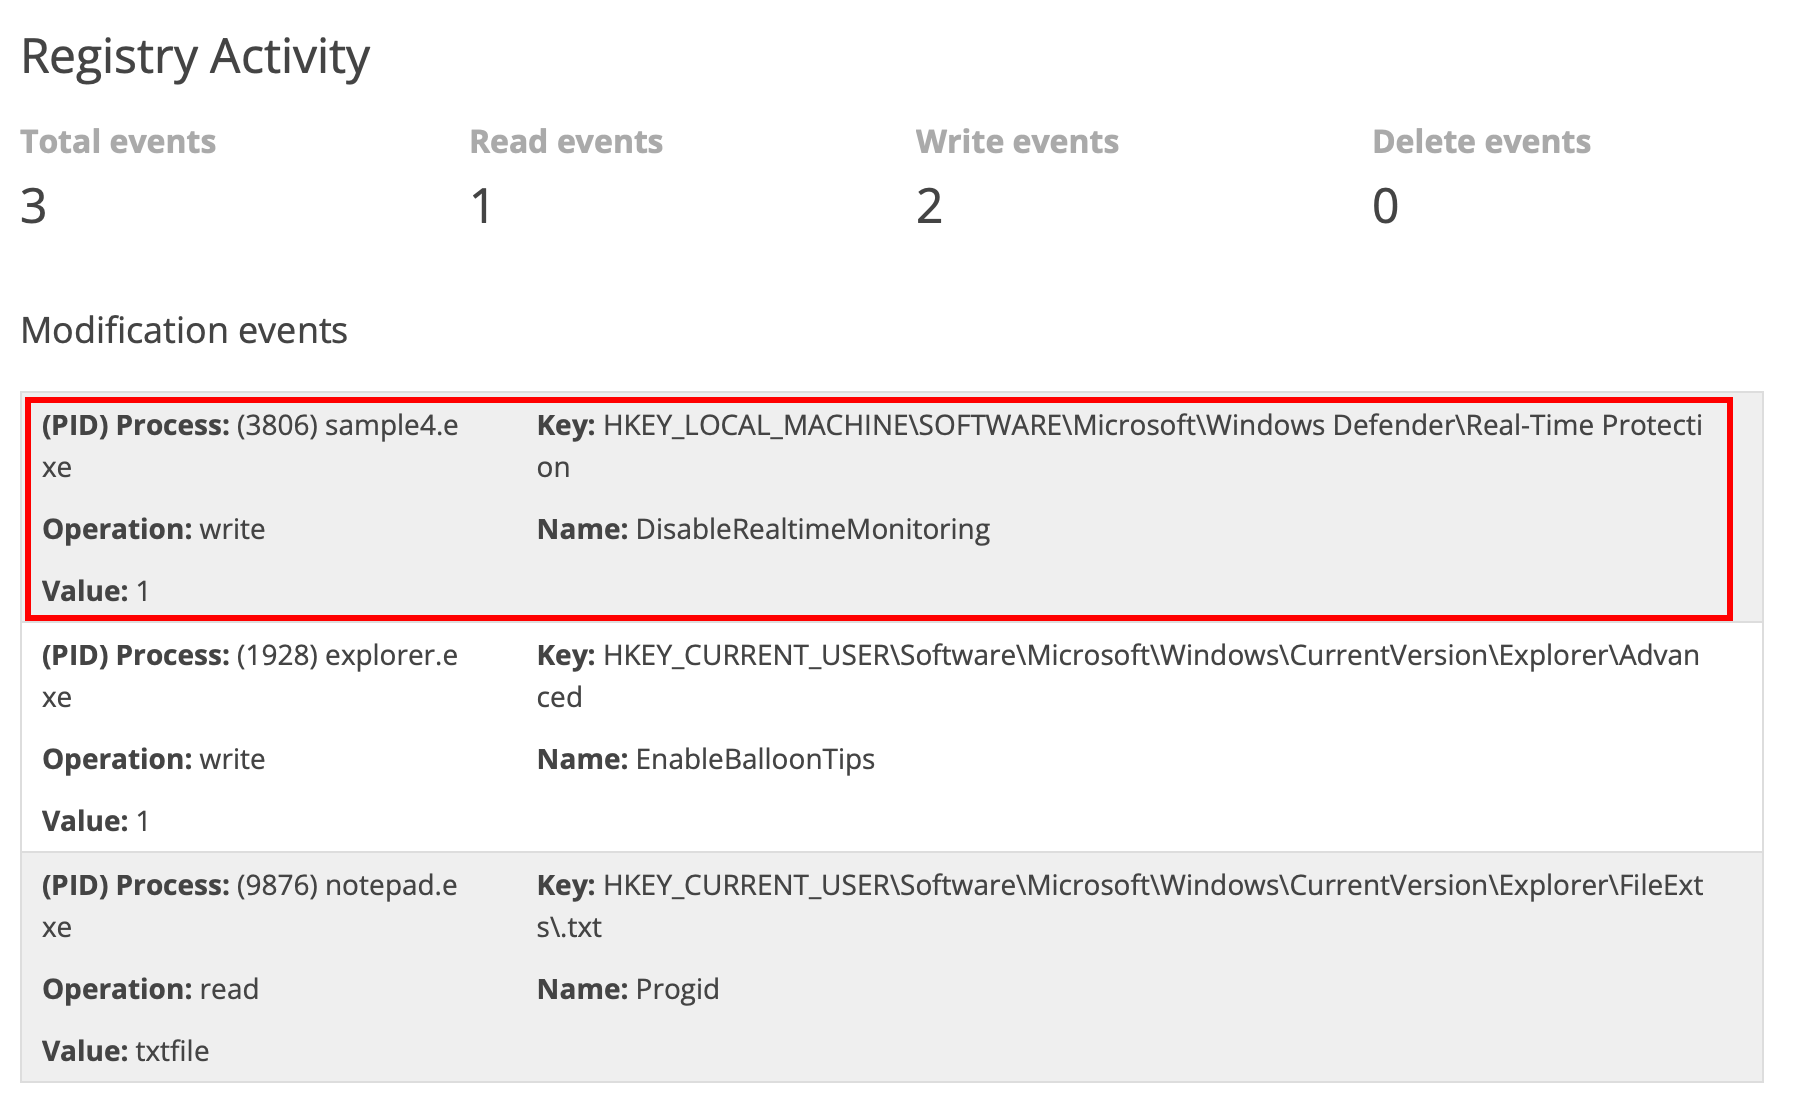This screenshot has width=1796, height=1116.
Task: Select the sample4.exe process entry
Action: pos(250,446)
